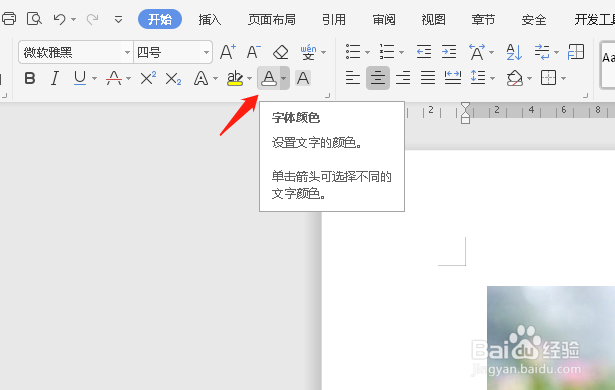Image resolution: width=615 pixels, height=390 pixels.
Task: Decrease paragraph indent icon
Action: [424, 52]
